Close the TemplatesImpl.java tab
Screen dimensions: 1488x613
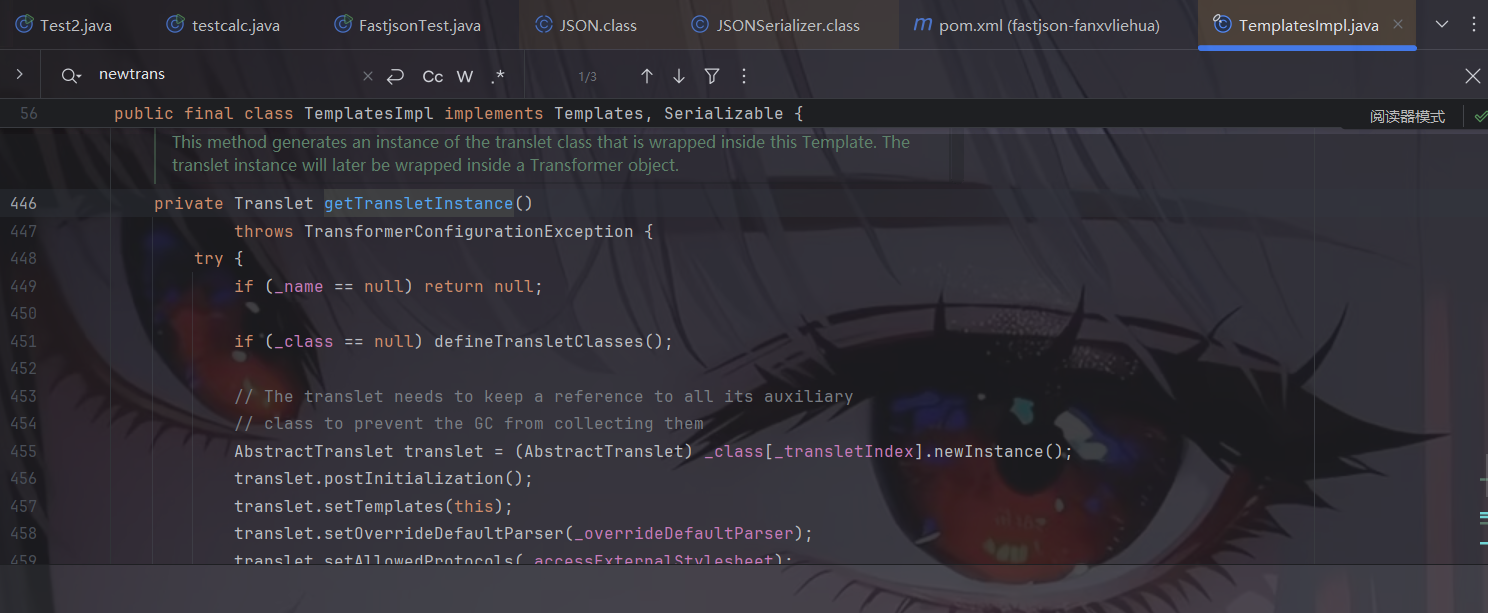[x=1397, y=25]
